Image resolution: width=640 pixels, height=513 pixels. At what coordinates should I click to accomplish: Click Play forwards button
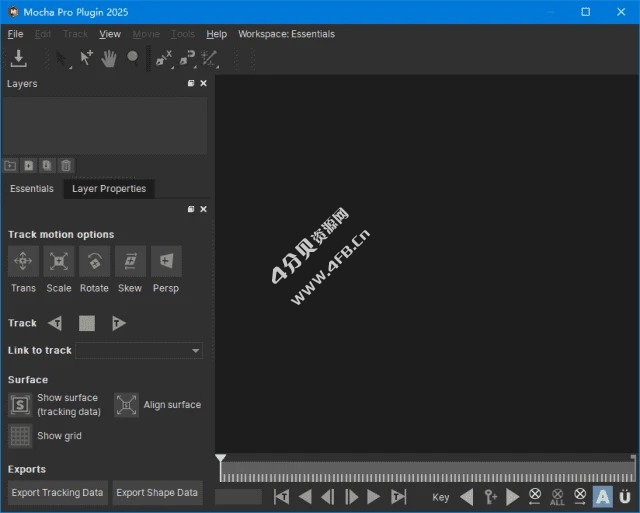373,497
